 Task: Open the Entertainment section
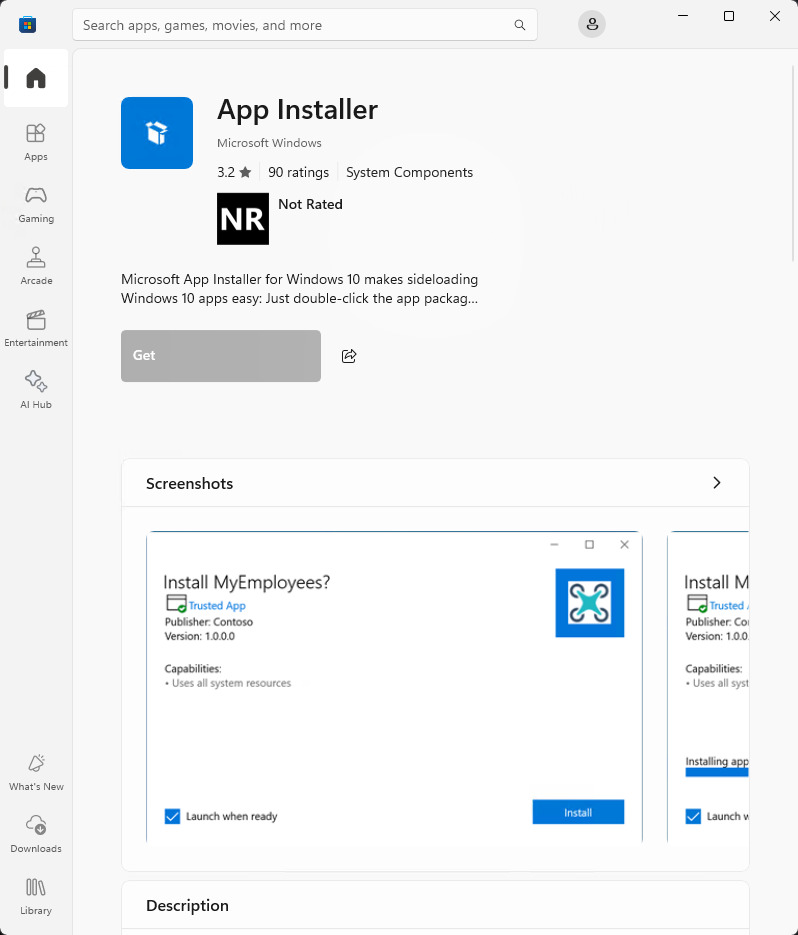36,329
